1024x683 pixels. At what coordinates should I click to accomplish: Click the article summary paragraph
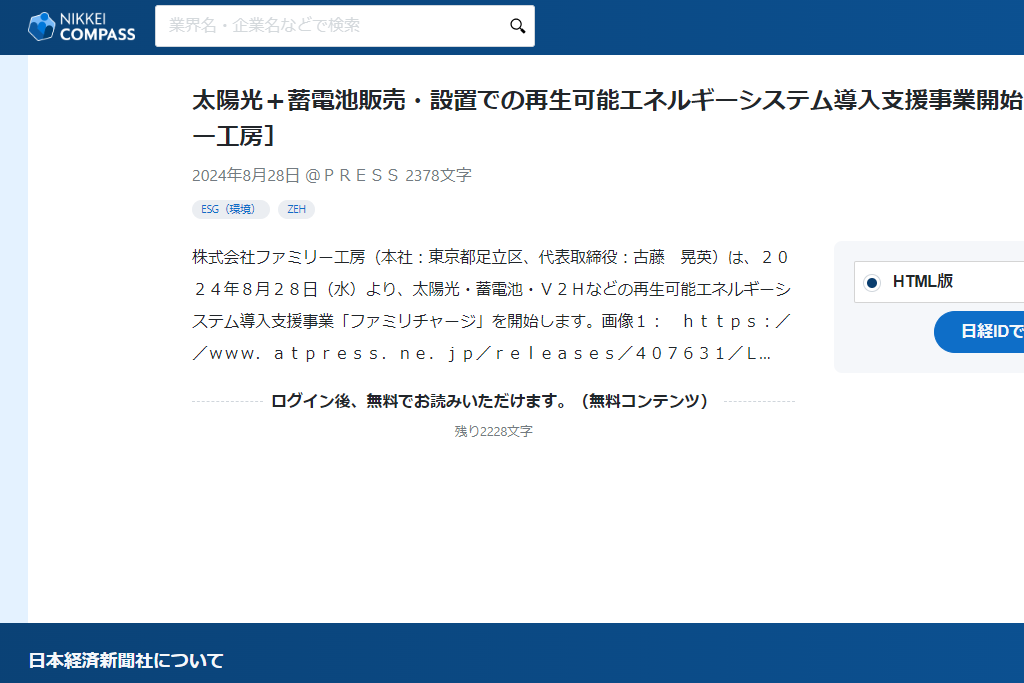pyautogui.click(x=492, y=305)
